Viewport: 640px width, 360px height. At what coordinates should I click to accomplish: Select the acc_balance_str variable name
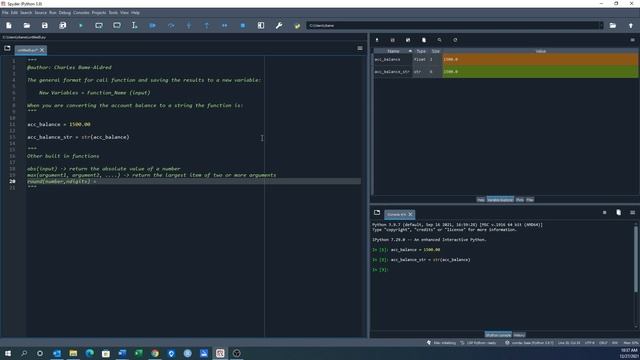coord(392,71)
